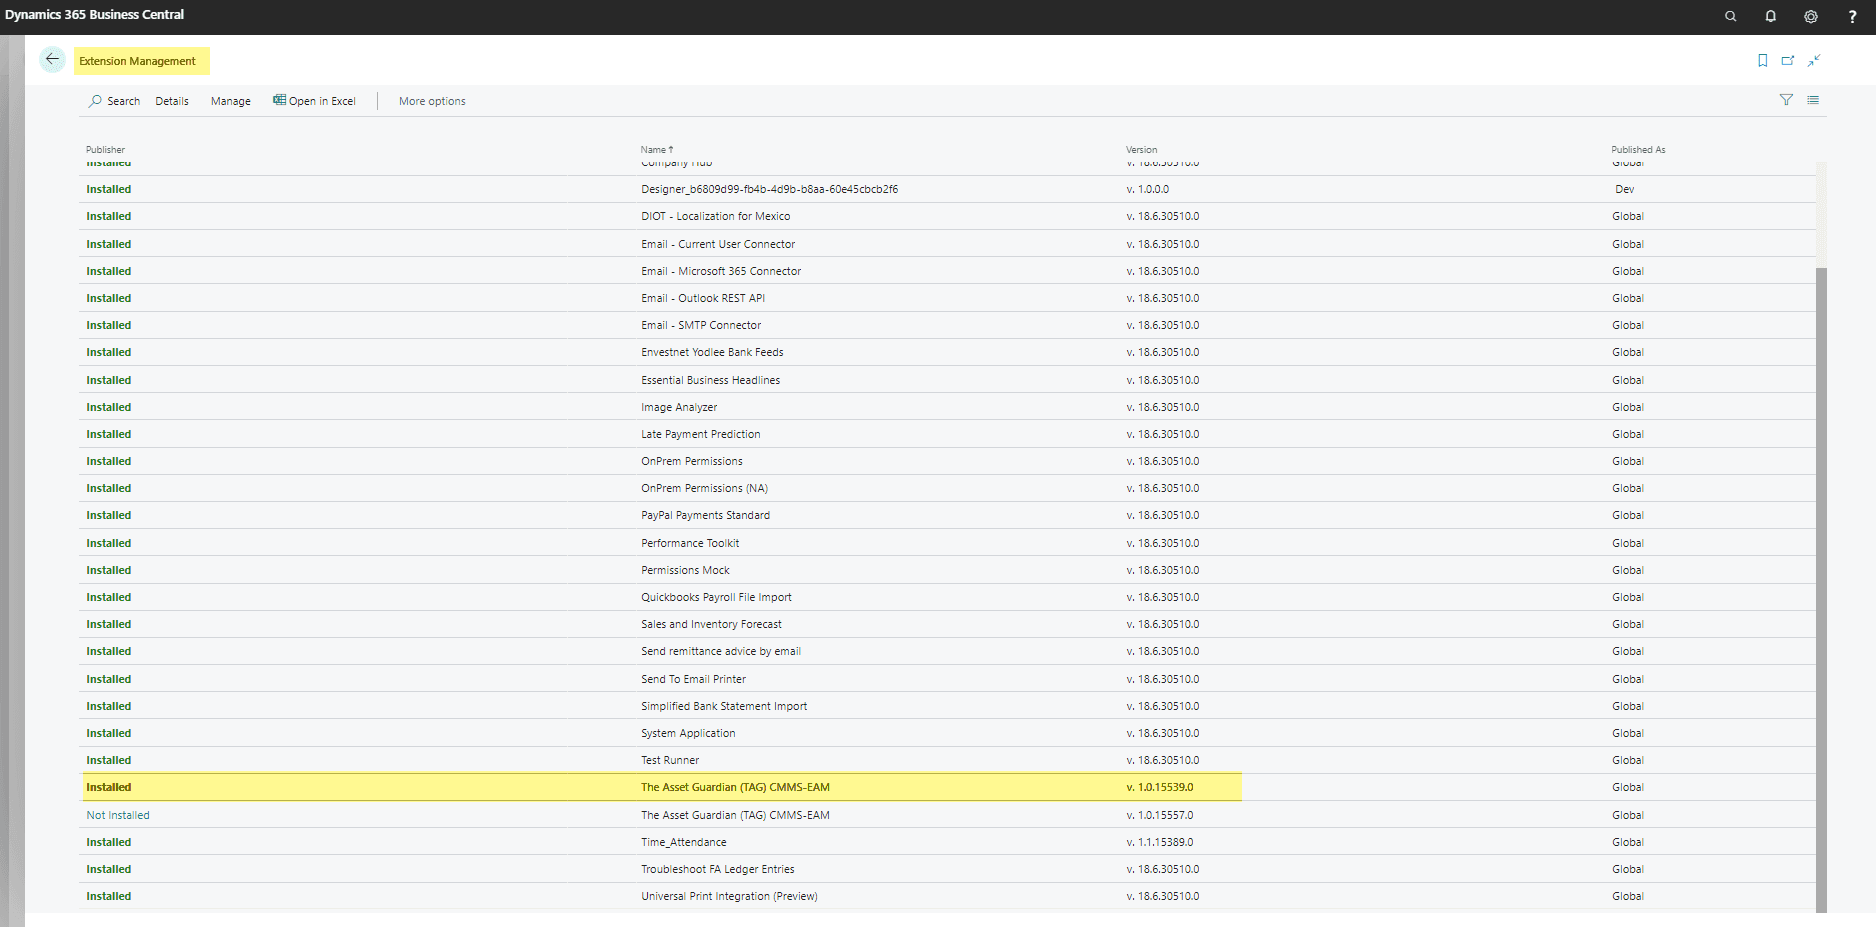Open the Details menu
Image resolution: width=1876 pixels, height=927 pixels.
pos(172,101)
